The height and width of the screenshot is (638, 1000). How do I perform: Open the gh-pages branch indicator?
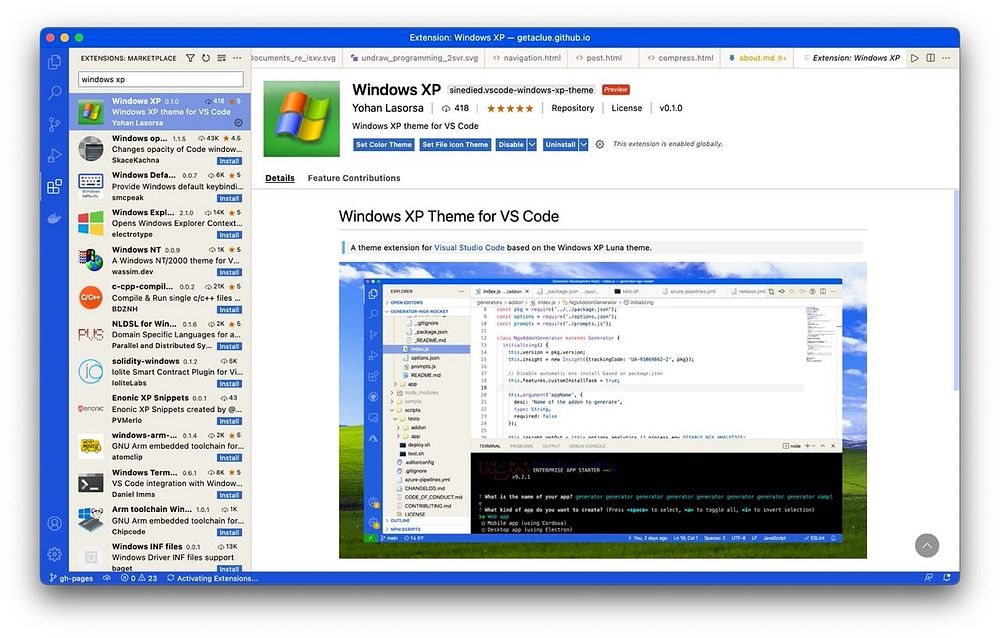71,578
